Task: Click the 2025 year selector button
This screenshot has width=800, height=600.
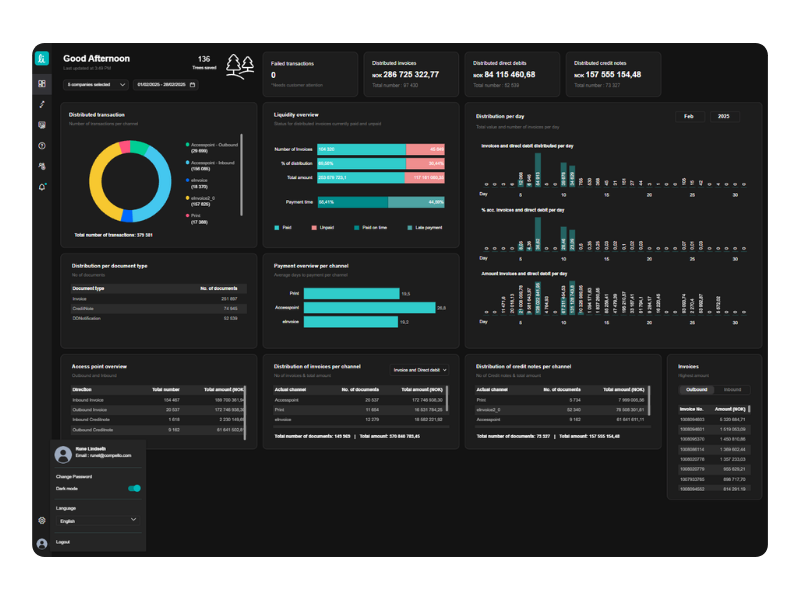Action: tap(725, 117)
